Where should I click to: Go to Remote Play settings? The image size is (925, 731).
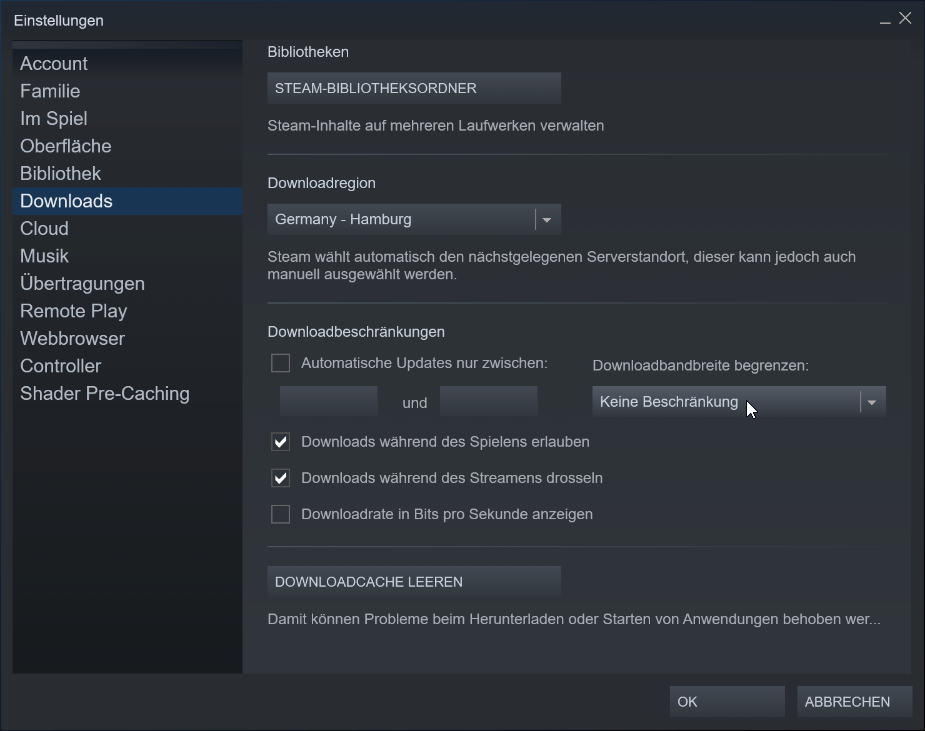tap(127, 311)
